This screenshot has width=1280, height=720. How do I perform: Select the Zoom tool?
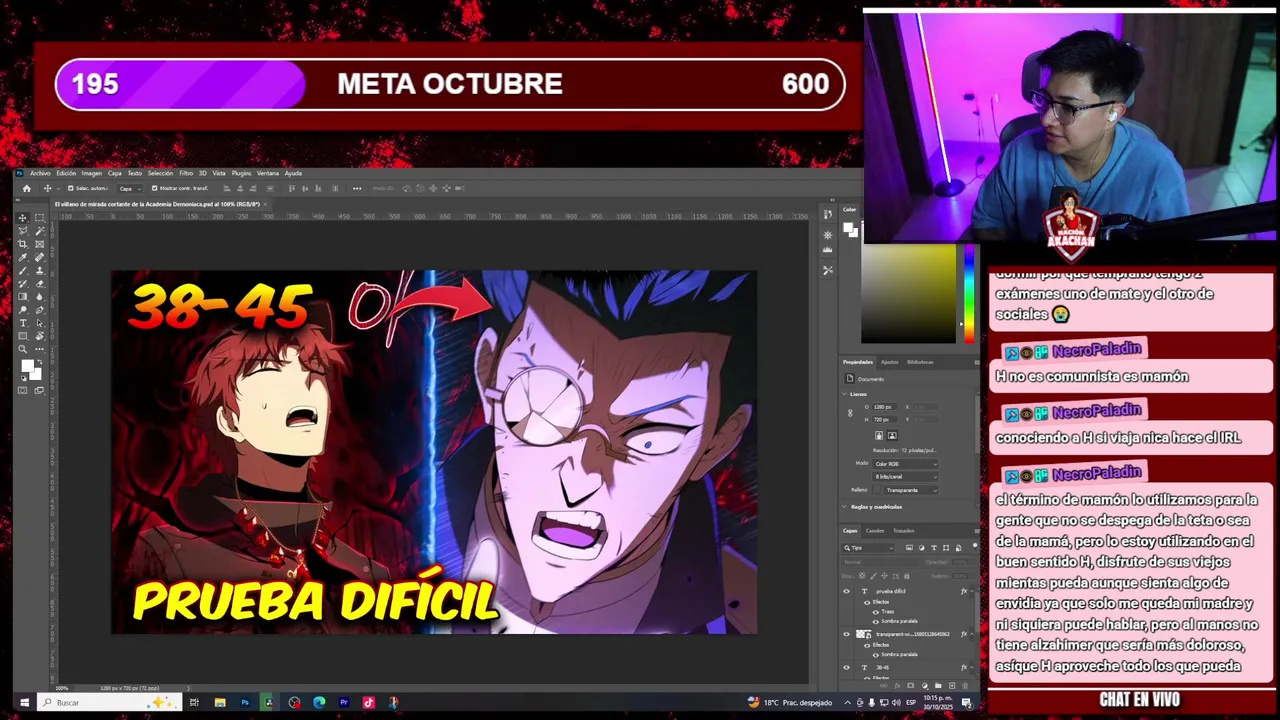pyautogui.click(x=22, y=349)
